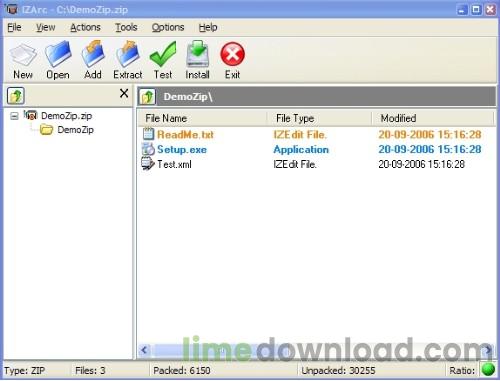Click the Packed: 6150 status entry
The image size is (500, 381).
point(182,370)
